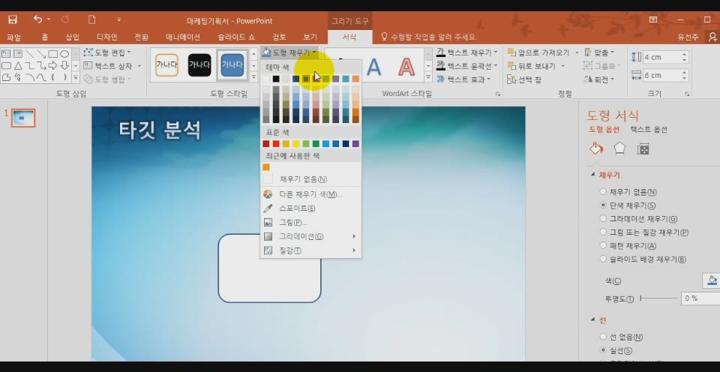Viewport: 720px width, 372px height.
Task: Click the new blank document icon in title bar
Action: [92, 20]
